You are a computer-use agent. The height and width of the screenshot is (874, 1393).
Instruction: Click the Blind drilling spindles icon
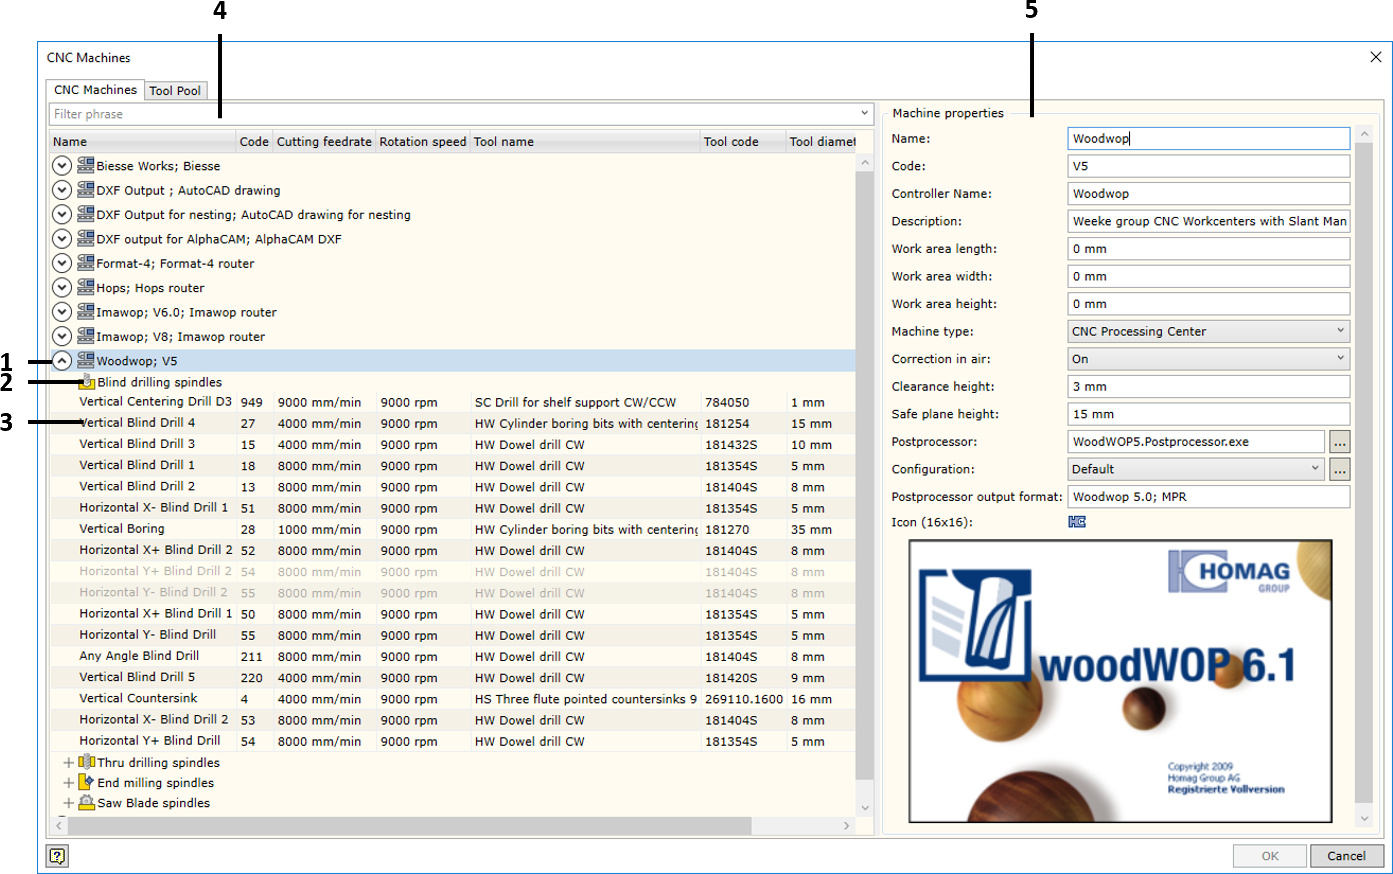tap(87, 382)
